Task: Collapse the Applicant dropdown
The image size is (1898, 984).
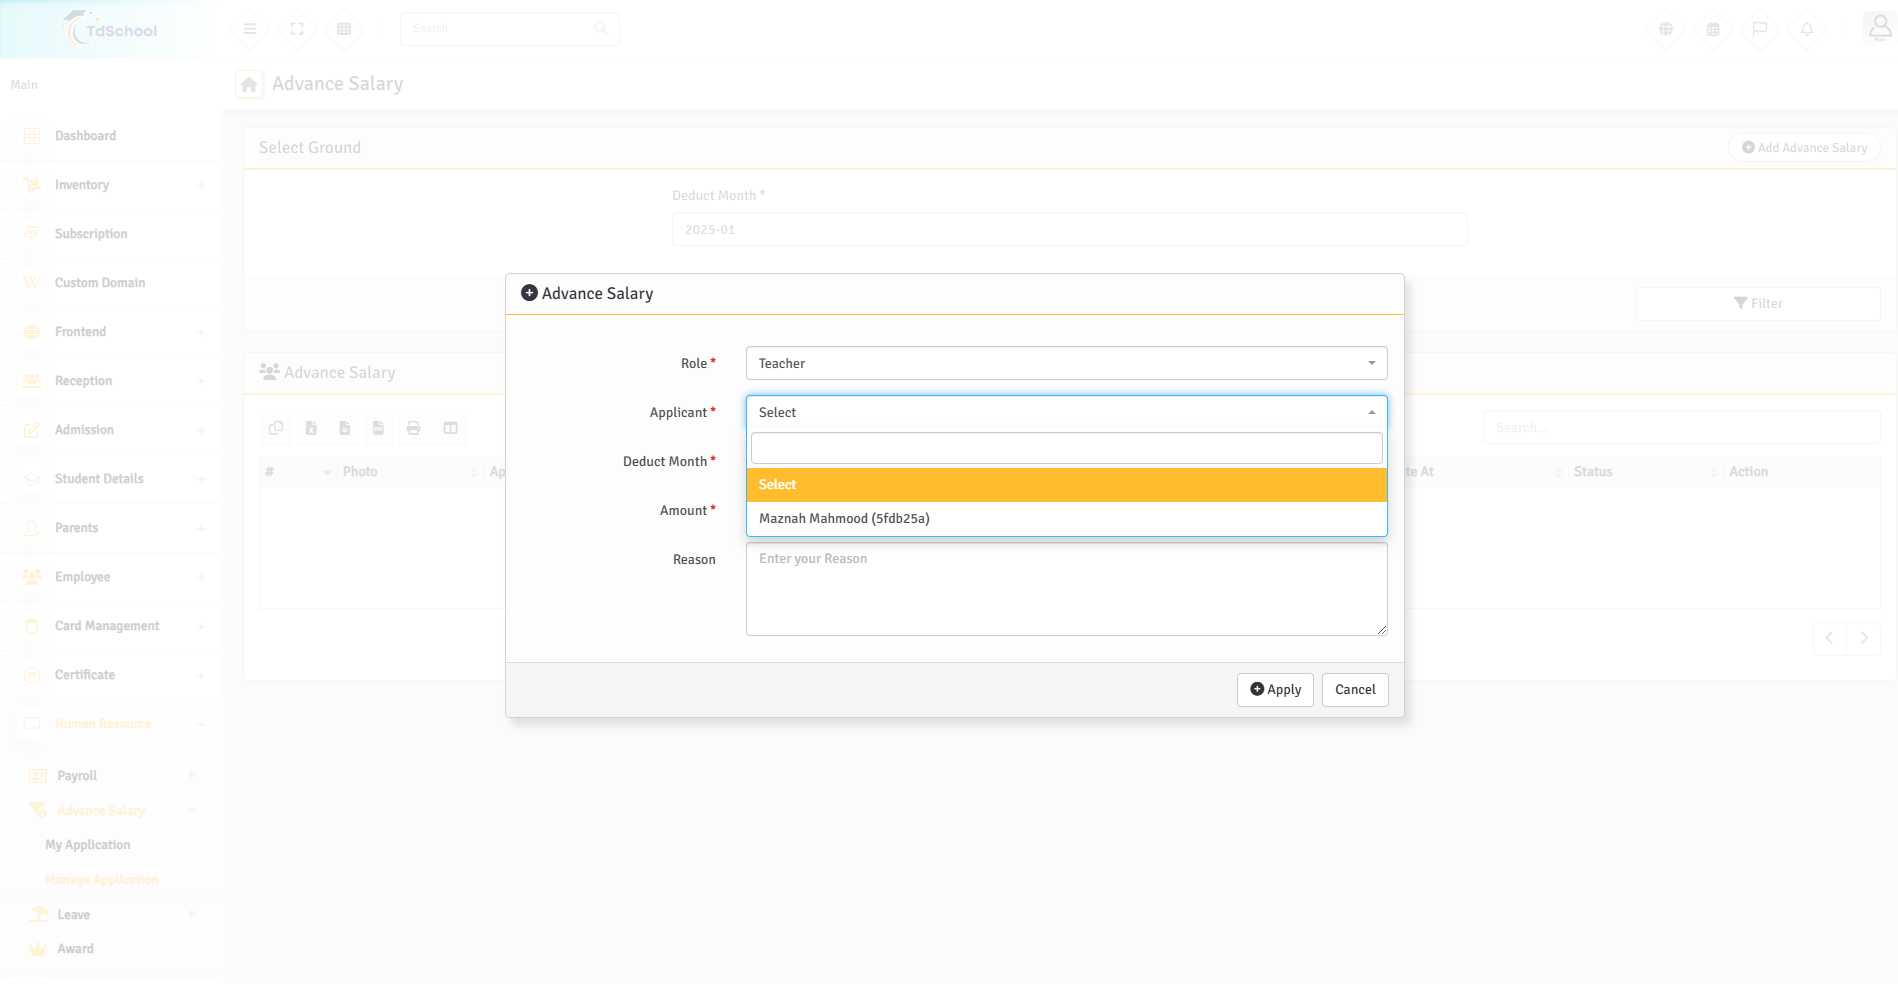Action: (1066, 412)
